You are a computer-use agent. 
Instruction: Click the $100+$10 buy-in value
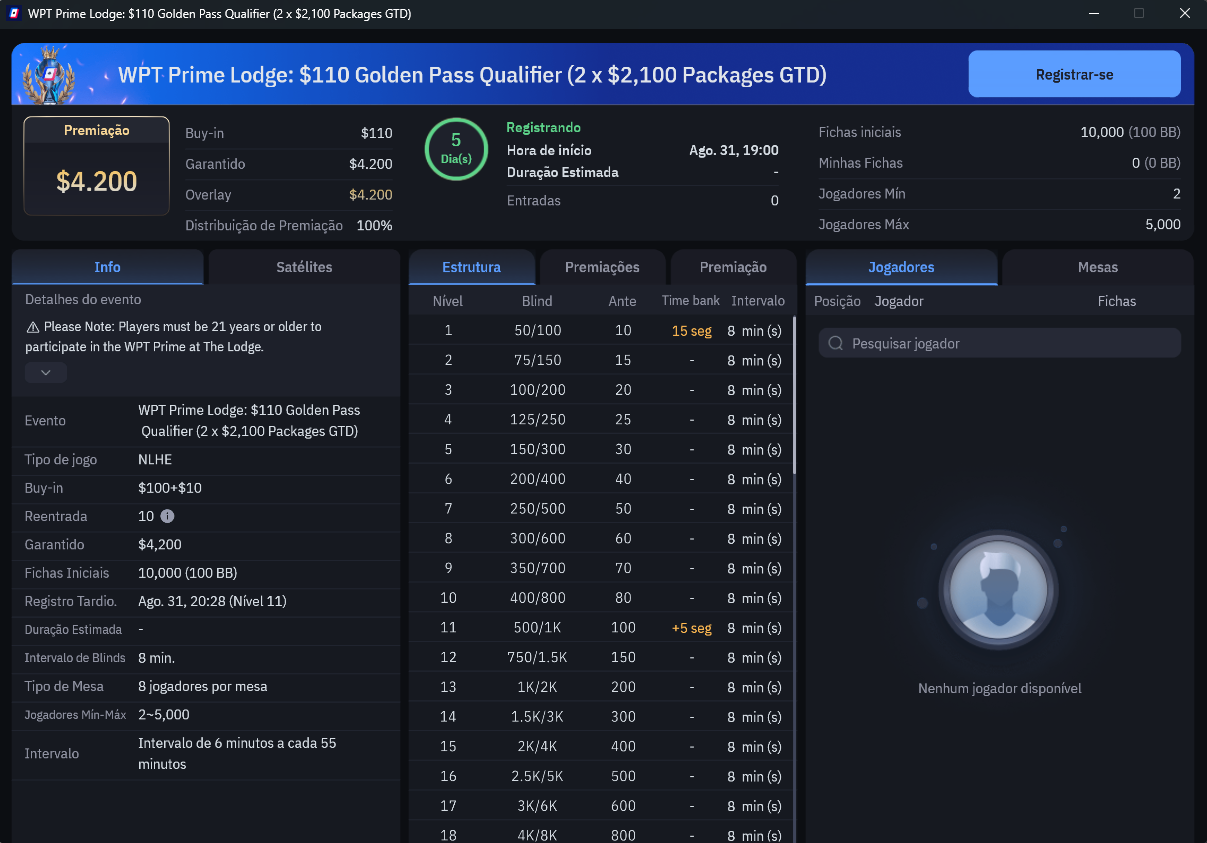coord(170,488)
